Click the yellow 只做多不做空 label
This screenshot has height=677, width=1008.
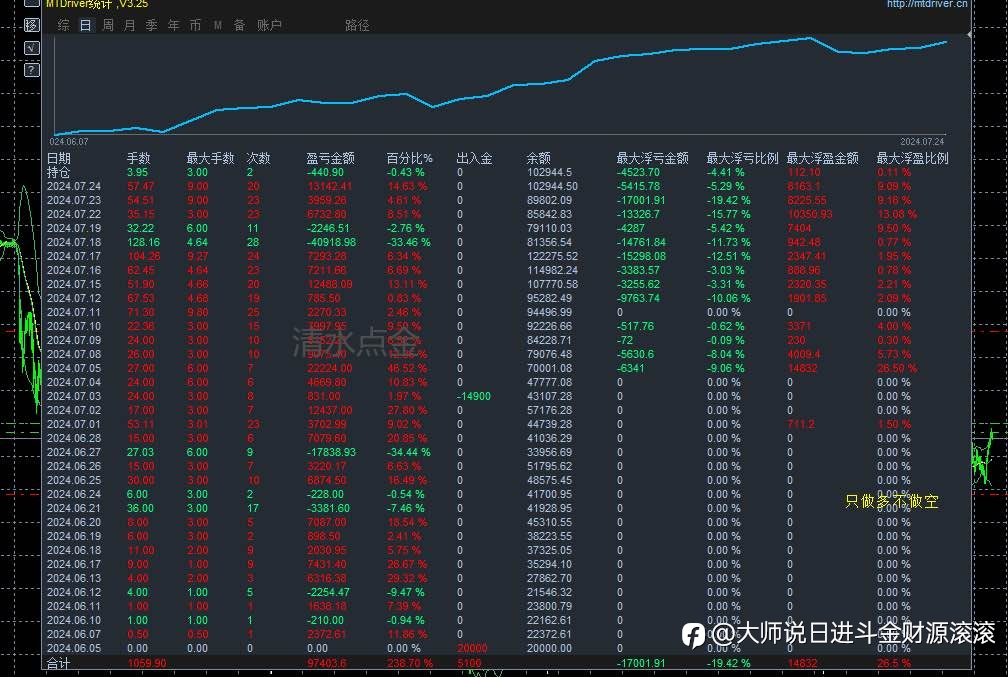pos(892,501)
